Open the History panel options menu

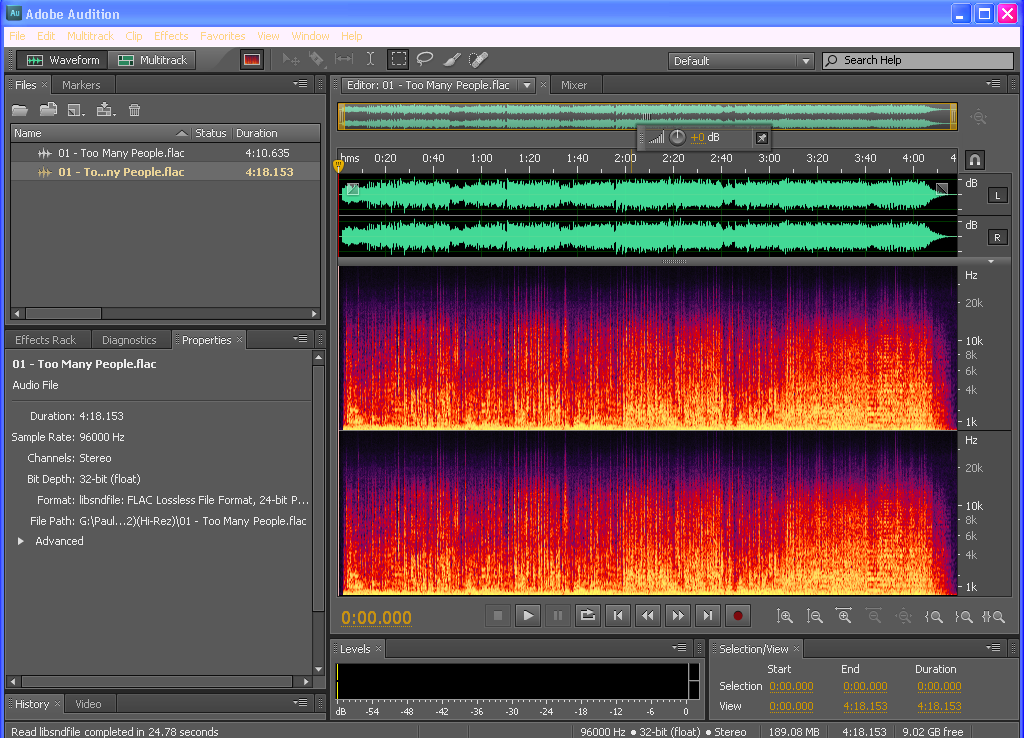coord(300,703)
